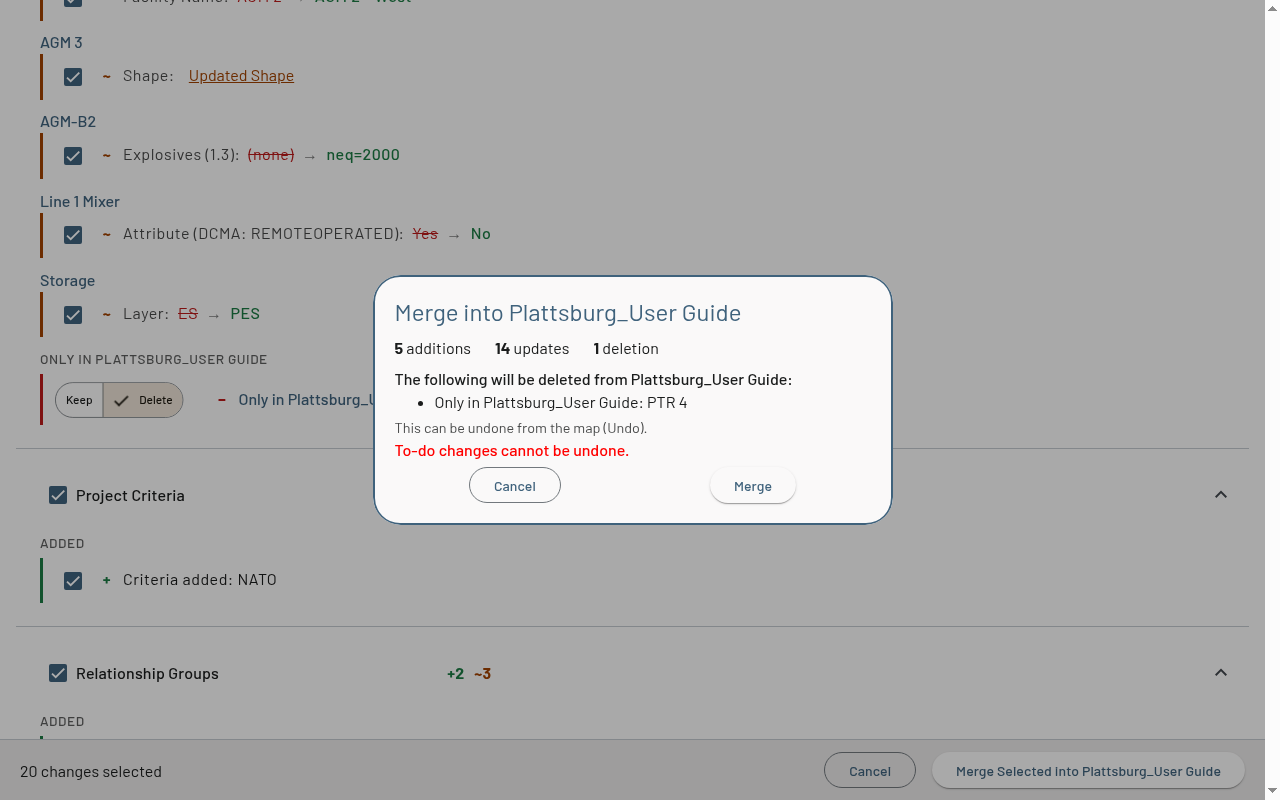Collapse the Project Criteria section
Screen dimensions: 1280x800
(1220, 495)
